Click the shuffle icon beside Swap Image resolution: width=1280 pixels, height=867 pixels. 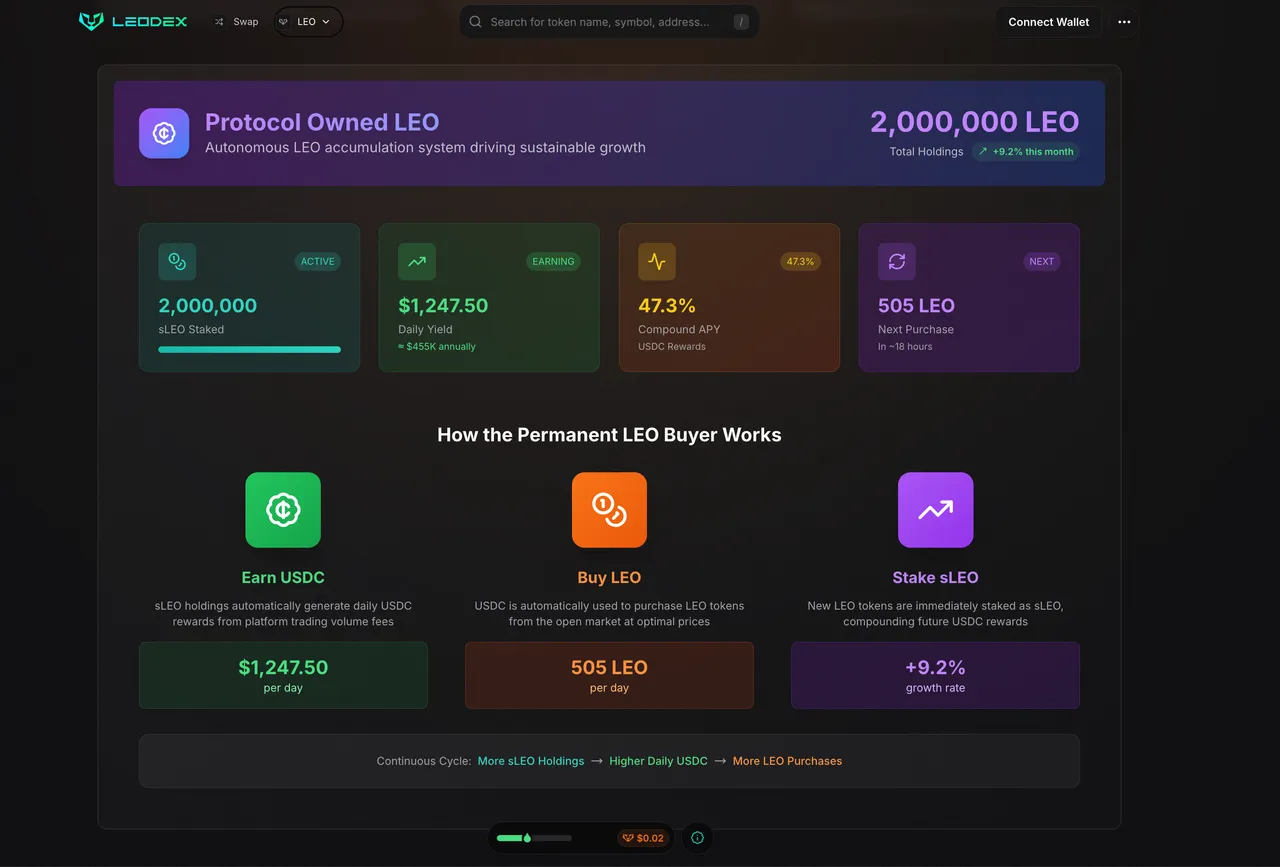coord(219,22)
